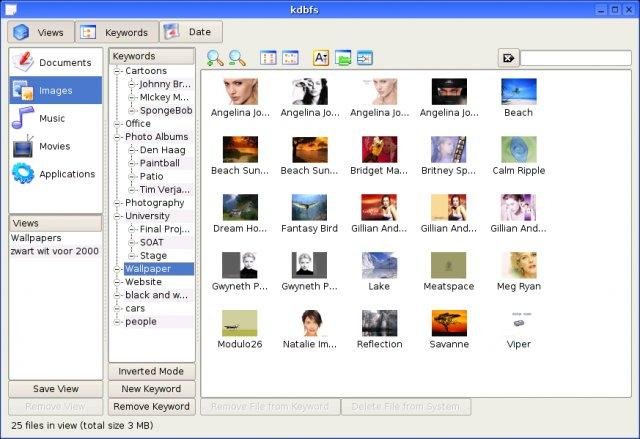Select the Paintball keyword

point(160,163)
